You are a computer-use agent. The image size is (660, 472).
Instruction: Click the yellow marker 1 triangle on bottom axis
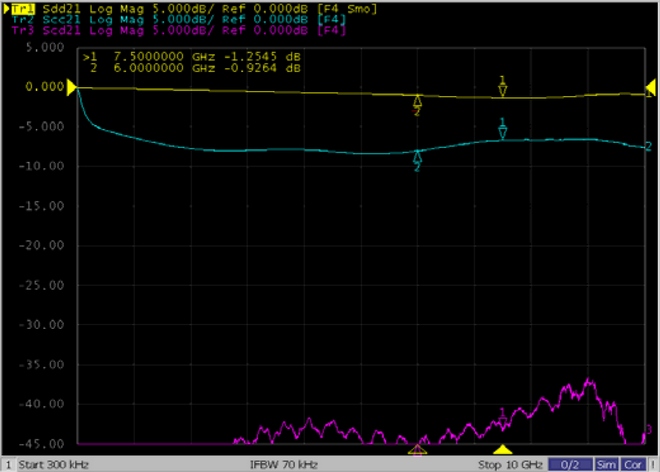tap(503, 450)
